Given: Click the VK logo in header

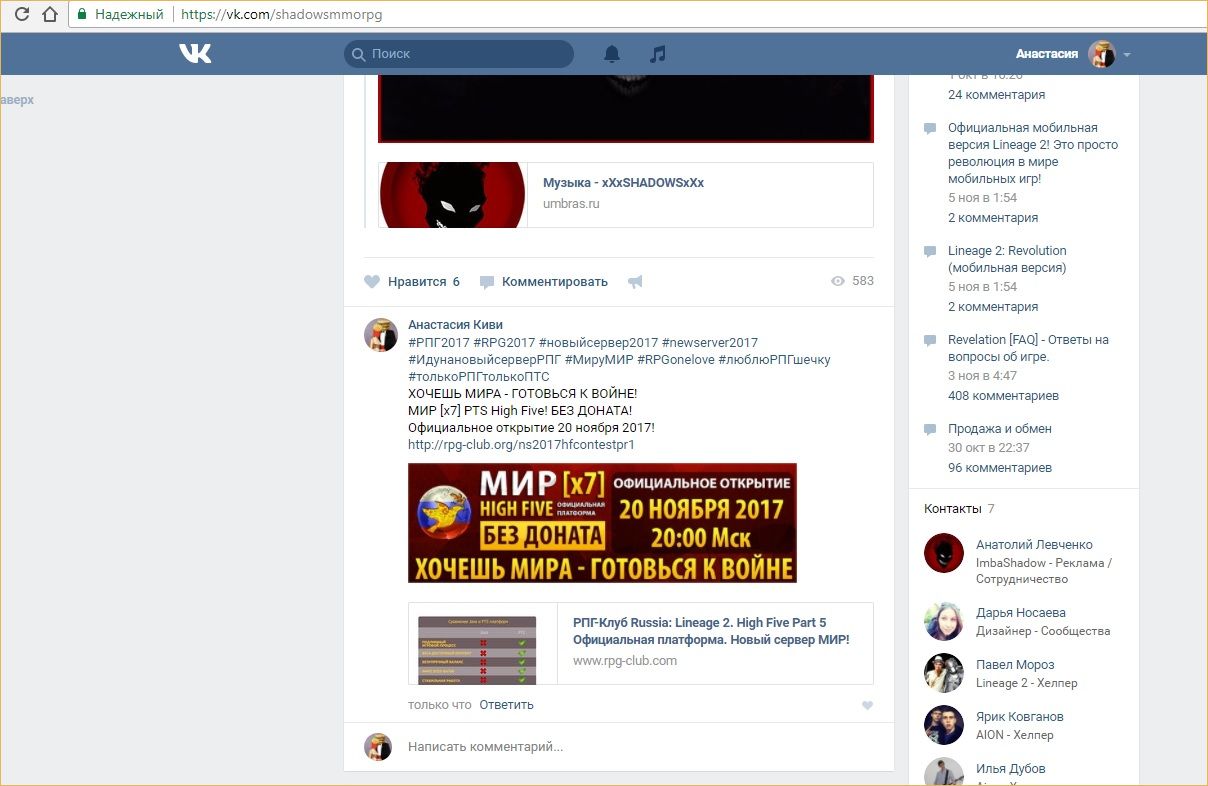Looking at the screenshot, I should click(x=195, y=54).
